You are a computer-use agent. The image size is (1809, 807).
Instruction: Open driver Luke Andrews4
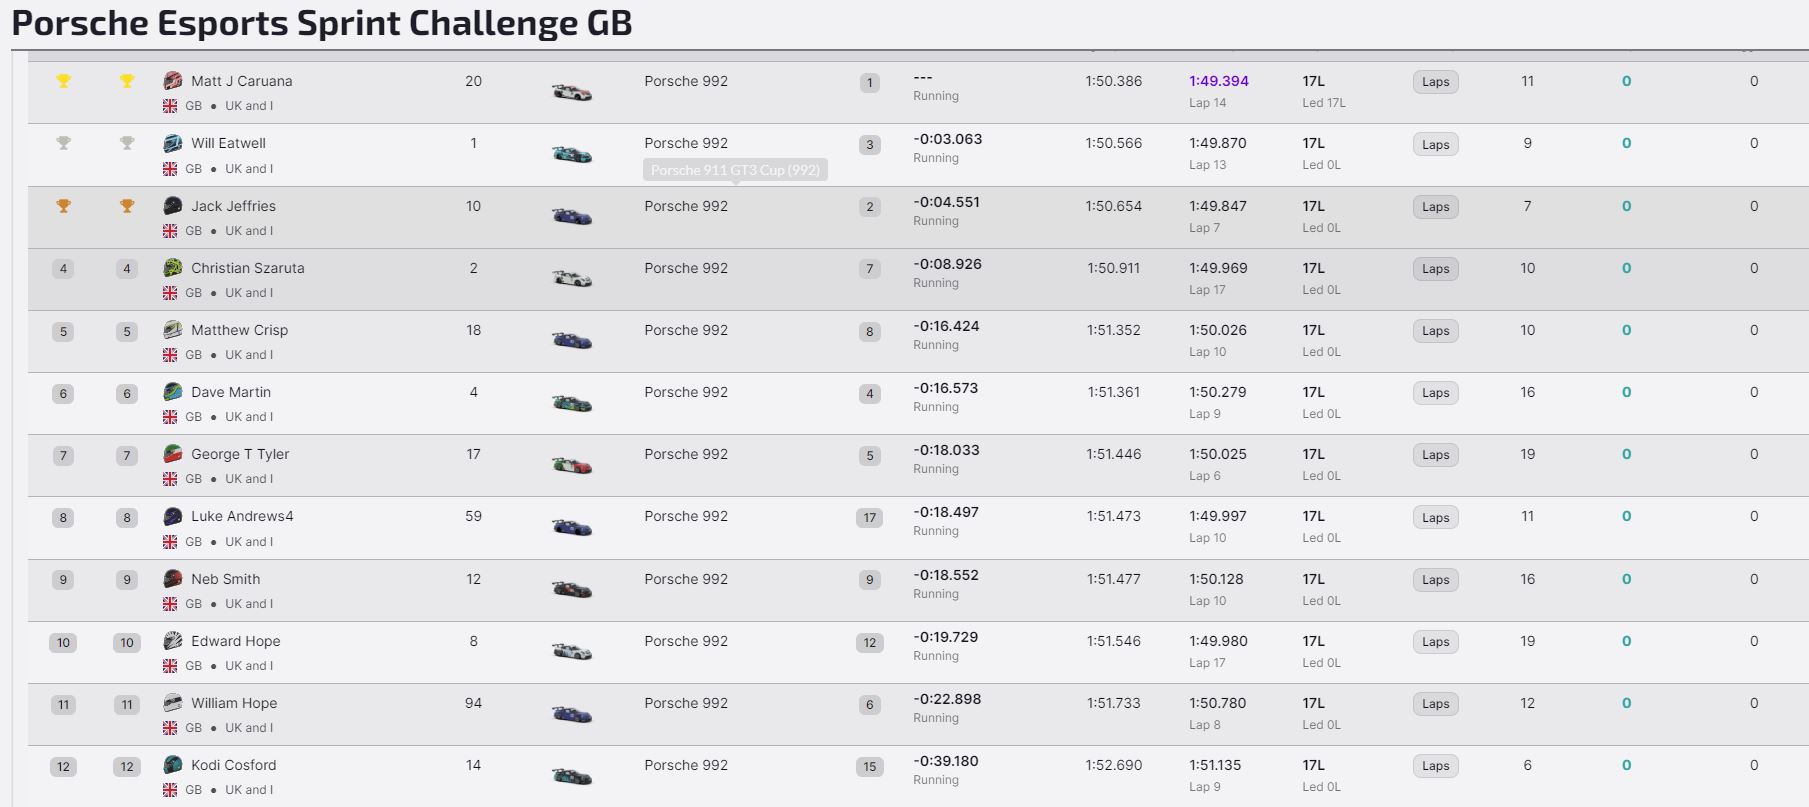coord(242,516)
